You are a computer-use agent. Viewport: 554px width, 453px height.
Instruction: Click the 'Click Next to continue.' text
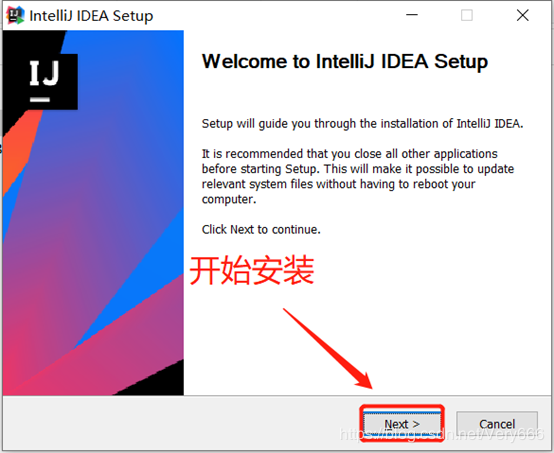(x=261, y=229)
